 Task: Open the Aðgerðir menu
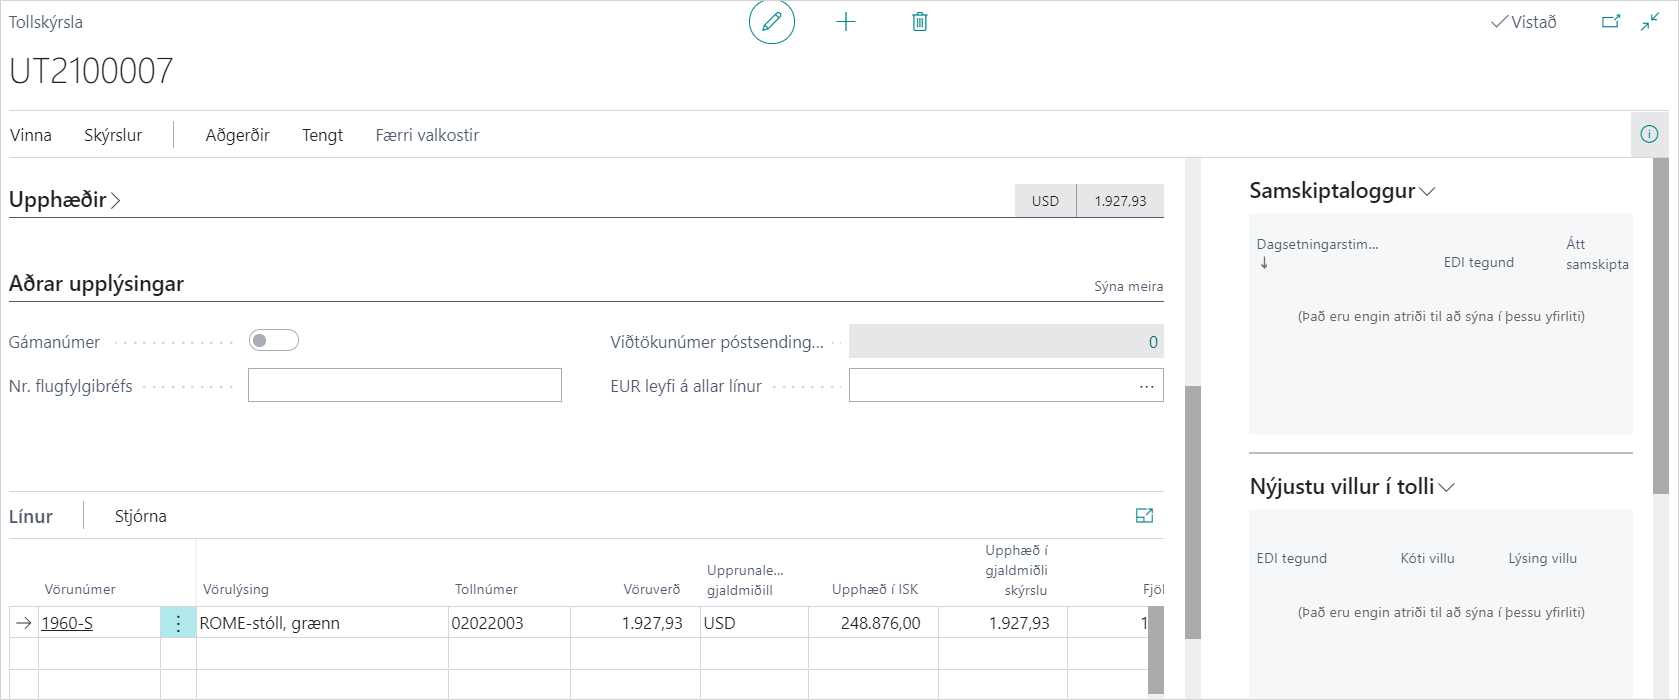coord(237,135)
